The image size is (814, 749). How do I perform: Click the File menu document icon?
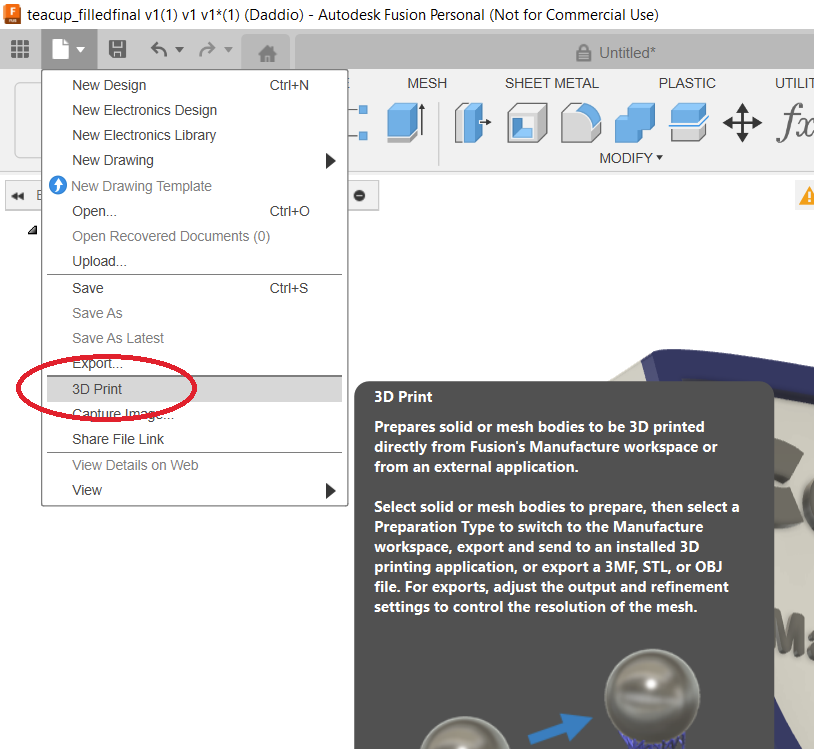coord(60,49)
